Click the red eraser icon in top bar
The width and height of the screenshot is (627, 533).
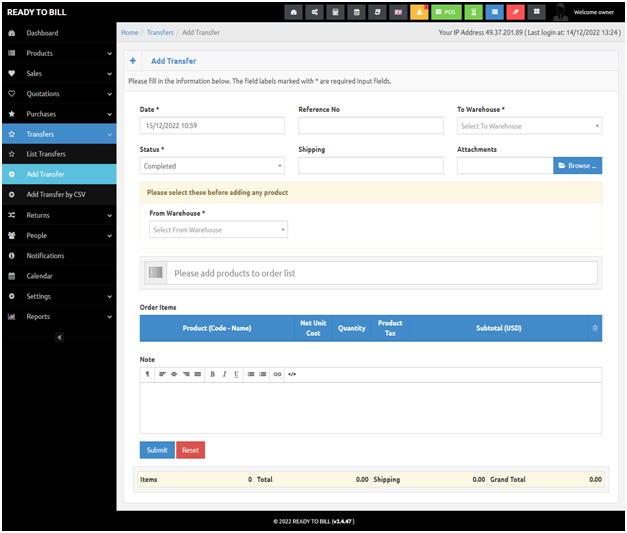pyautogui.click(x=515, y=12)
